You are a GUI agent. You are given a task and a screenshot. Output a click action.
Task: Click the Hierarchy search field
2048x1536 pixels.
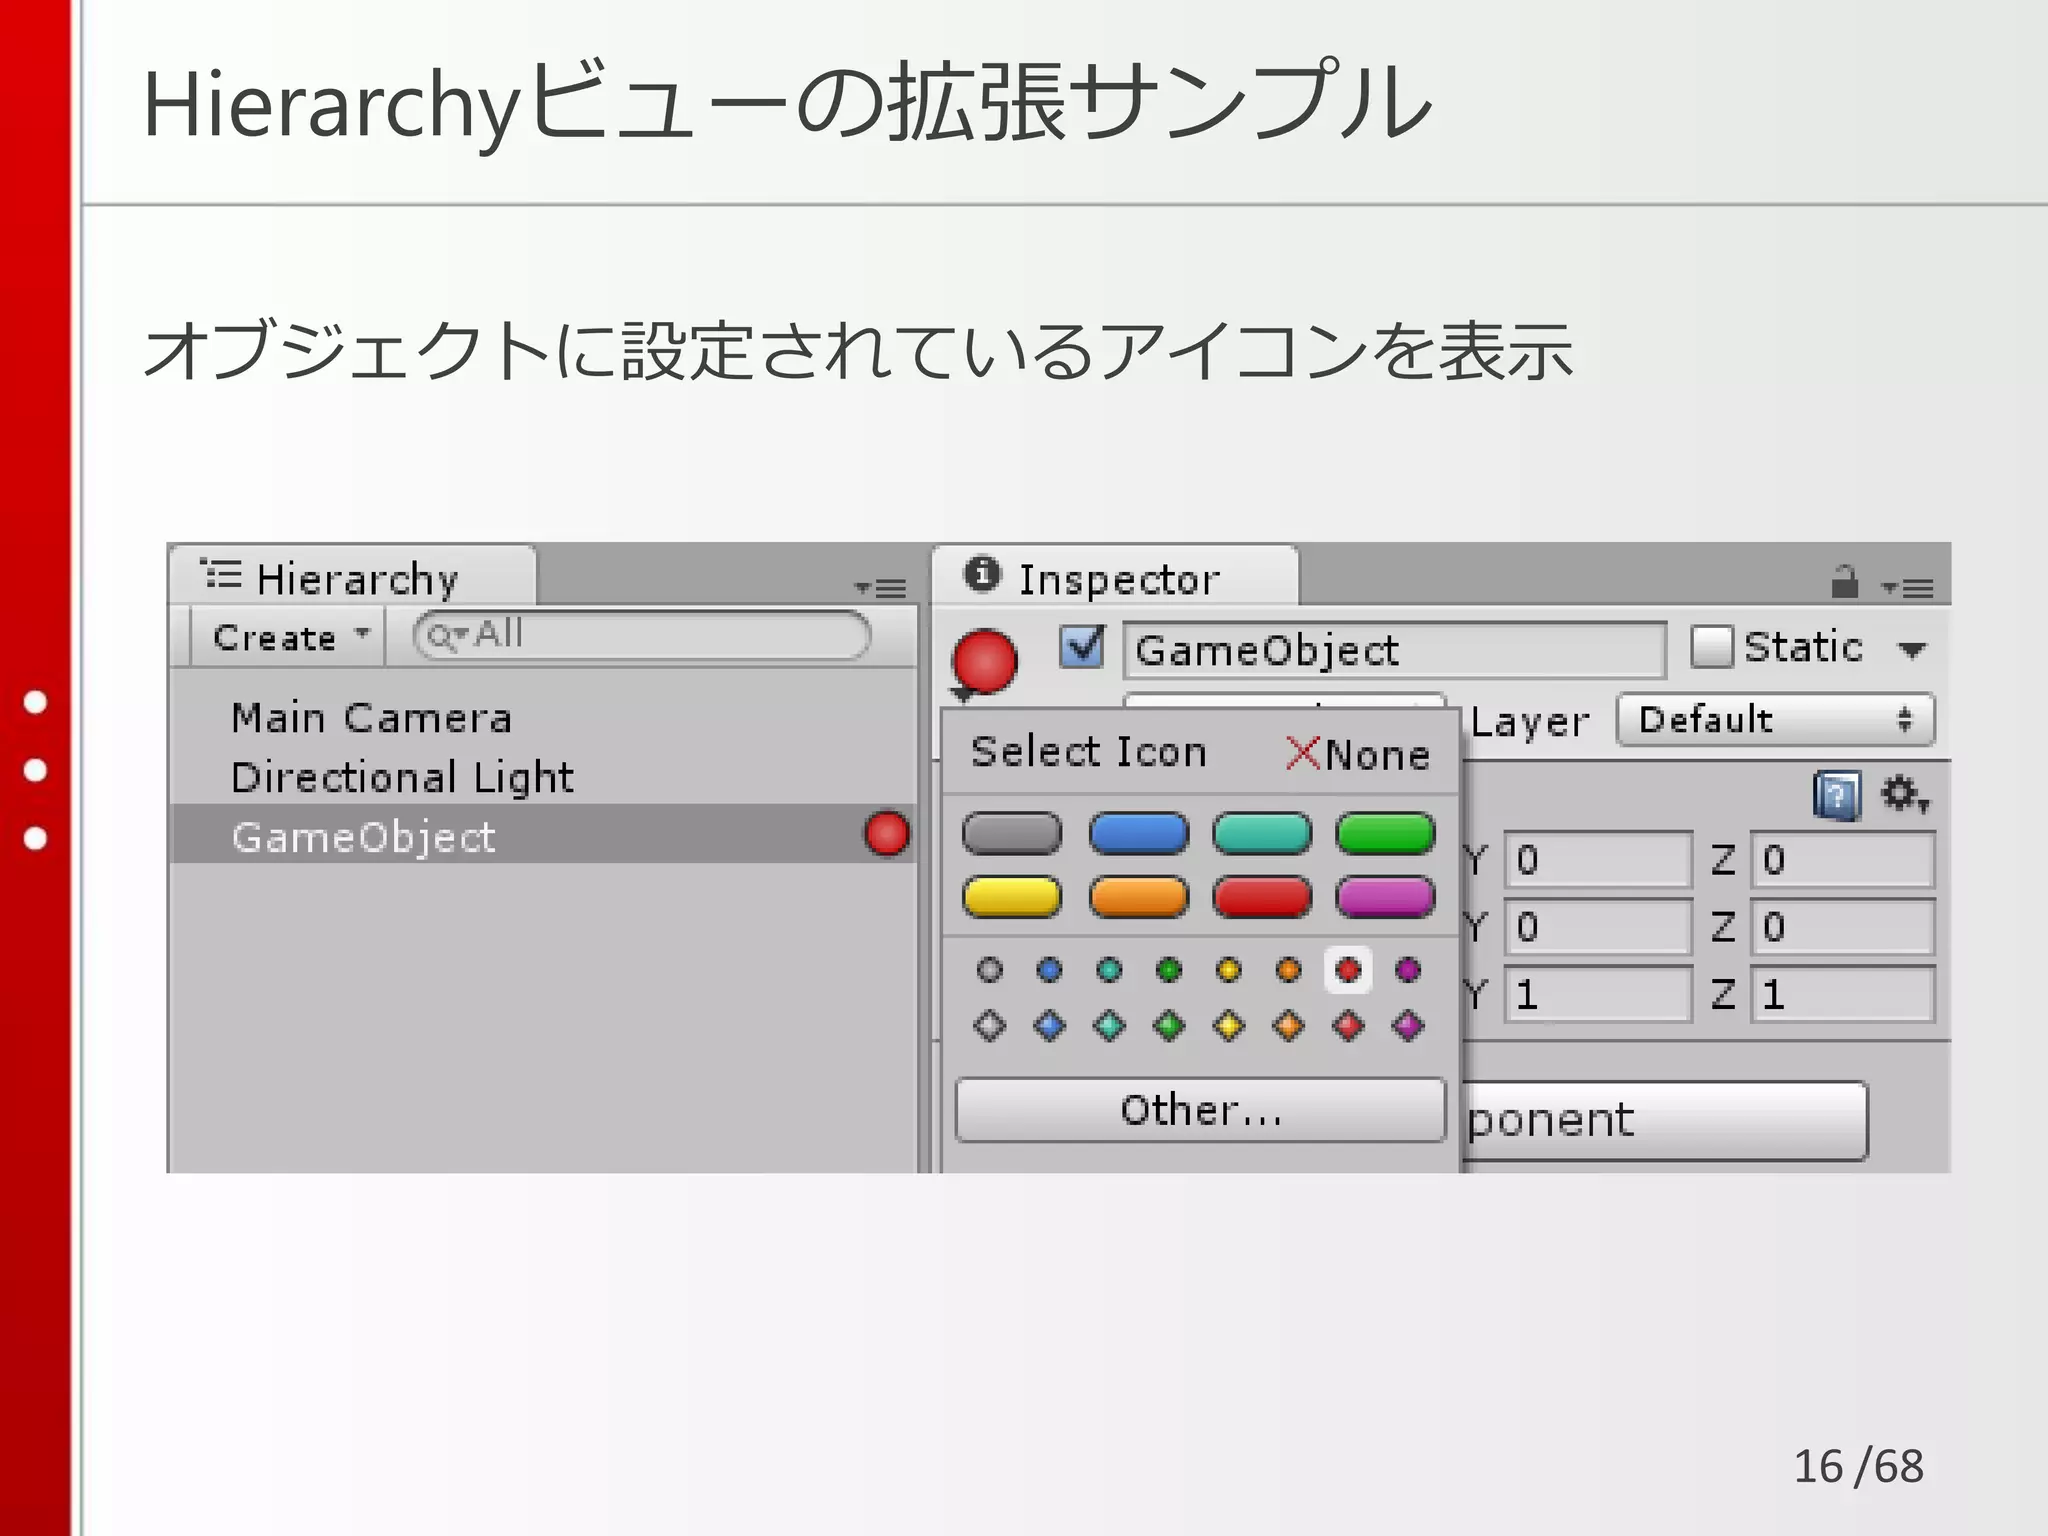642,635
